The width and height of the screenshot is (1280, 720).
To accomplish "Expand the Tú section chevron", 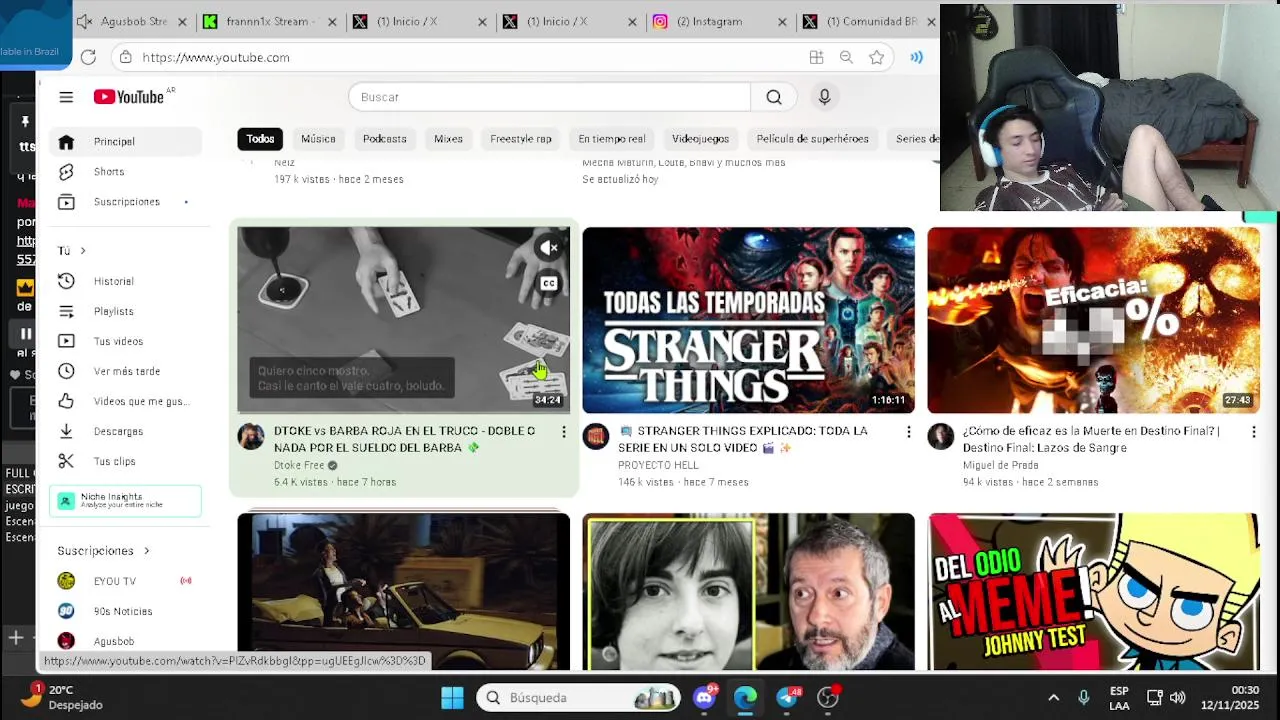I will pos(83,251).
